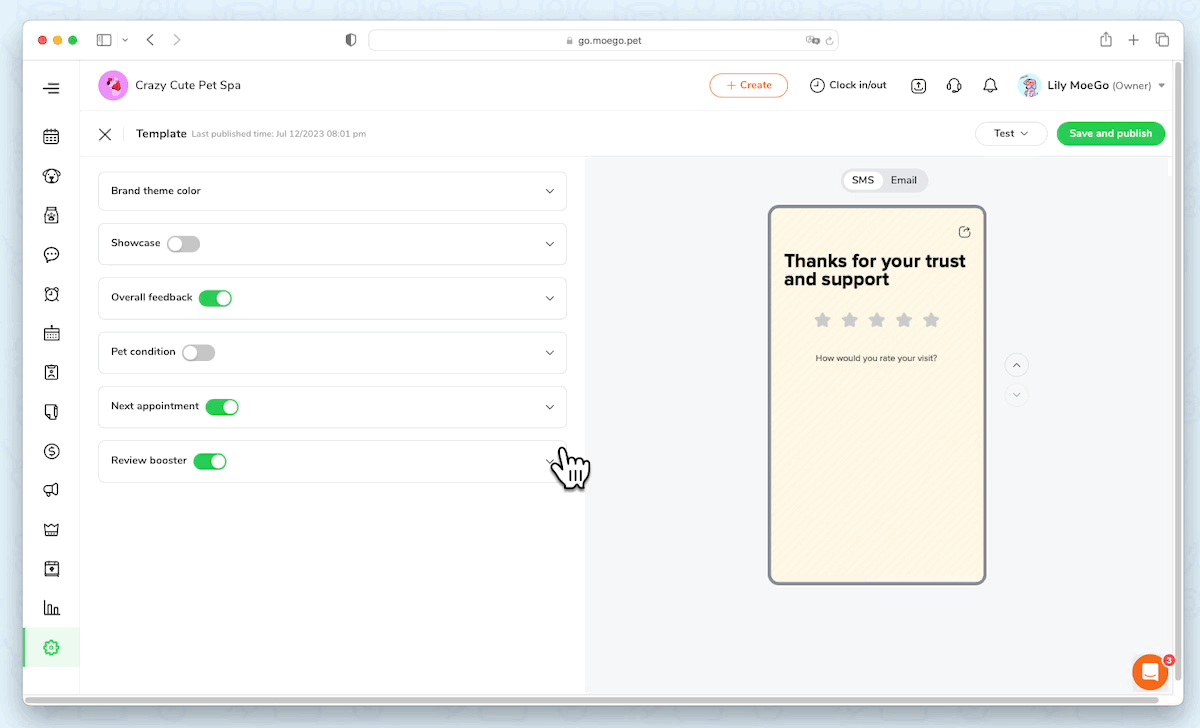The width and height of the screenshot is (1200, 728).
Task: Go back in browser history
Action: pos(150,40)
